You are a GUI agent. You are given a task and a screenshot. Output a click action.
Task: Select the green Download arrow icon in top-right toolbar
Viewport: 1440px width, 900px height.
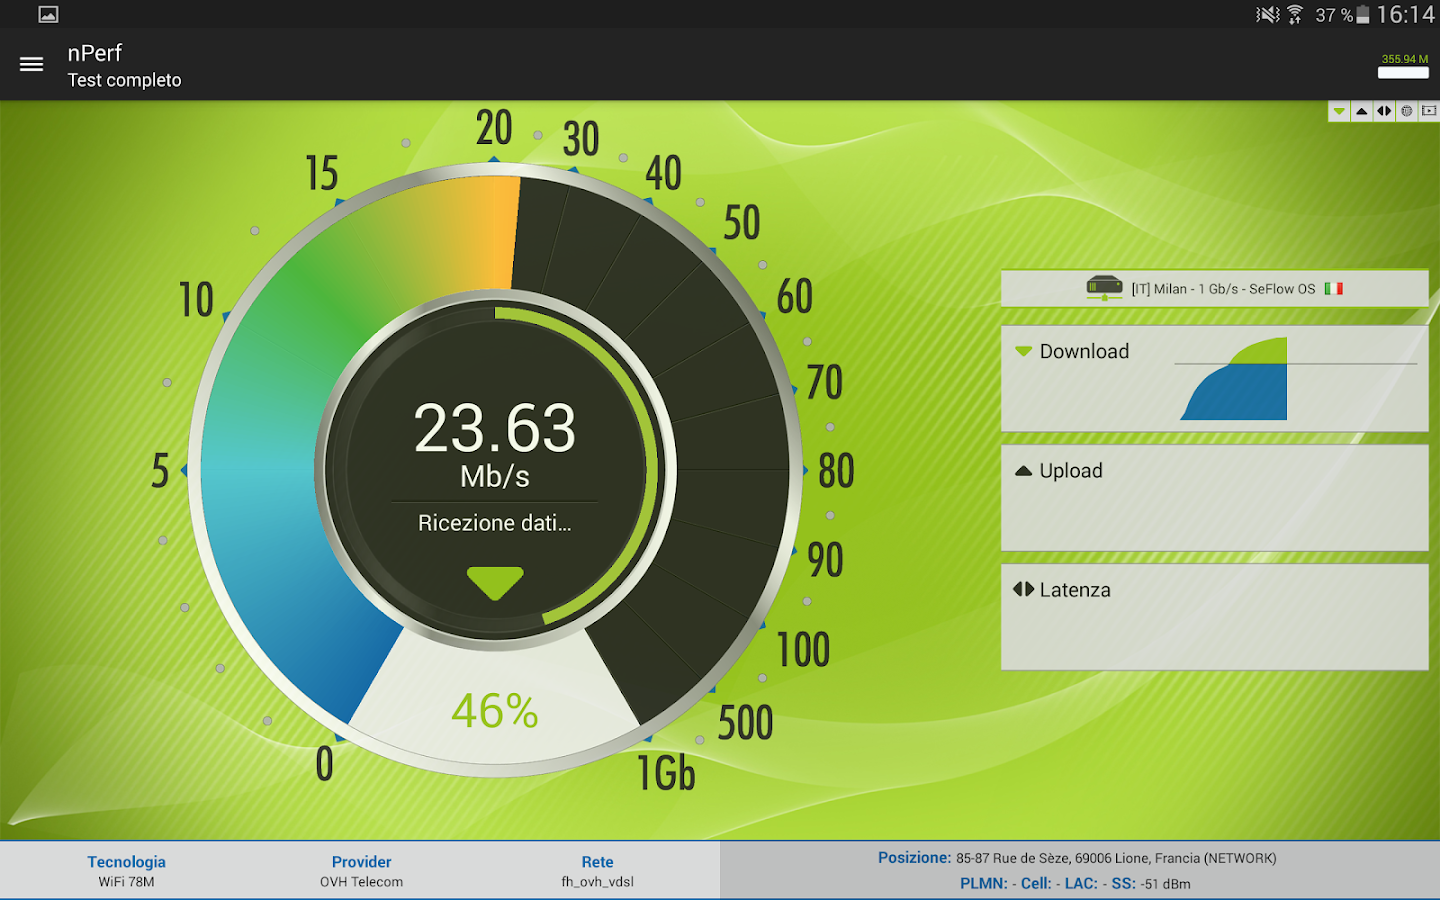tap(1339, 111)
